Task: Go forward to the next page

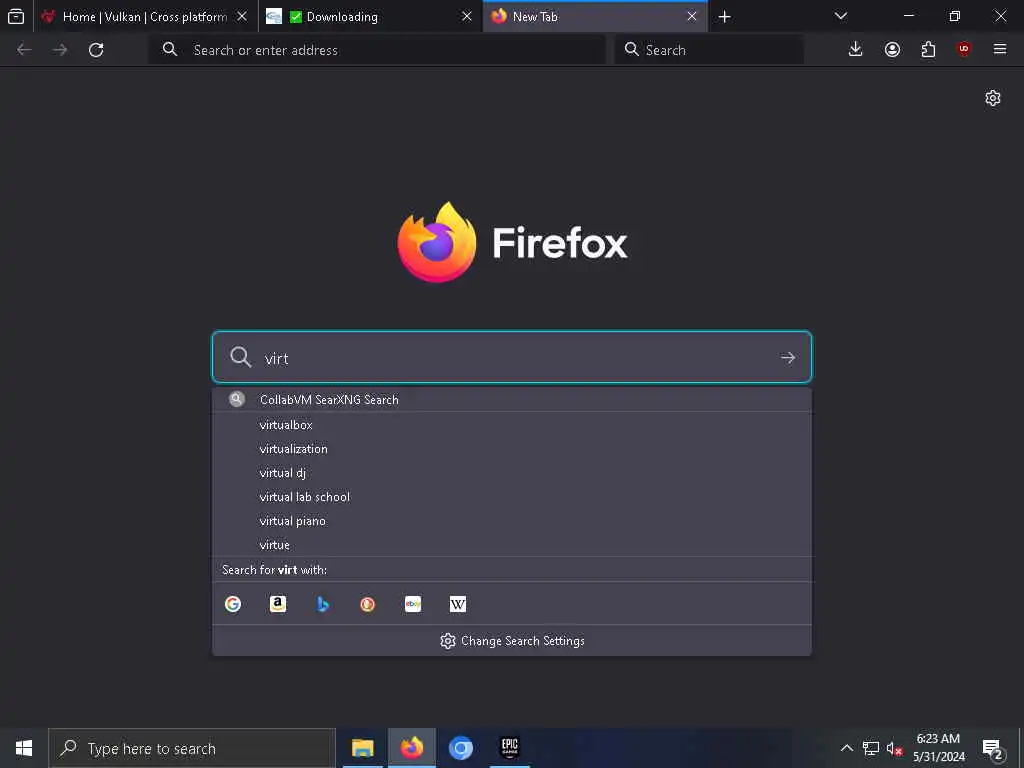Action: click(x=60, y=50)
